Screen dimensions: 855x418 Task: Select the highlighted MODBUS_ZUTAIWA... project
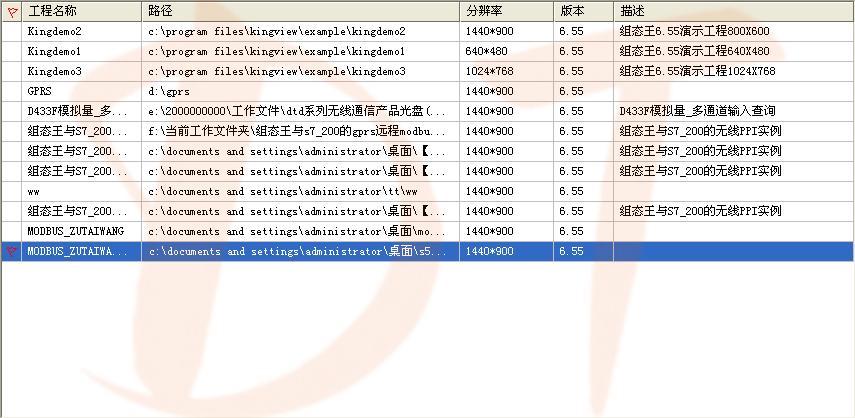pyautogui.click(x=77, y=251)
